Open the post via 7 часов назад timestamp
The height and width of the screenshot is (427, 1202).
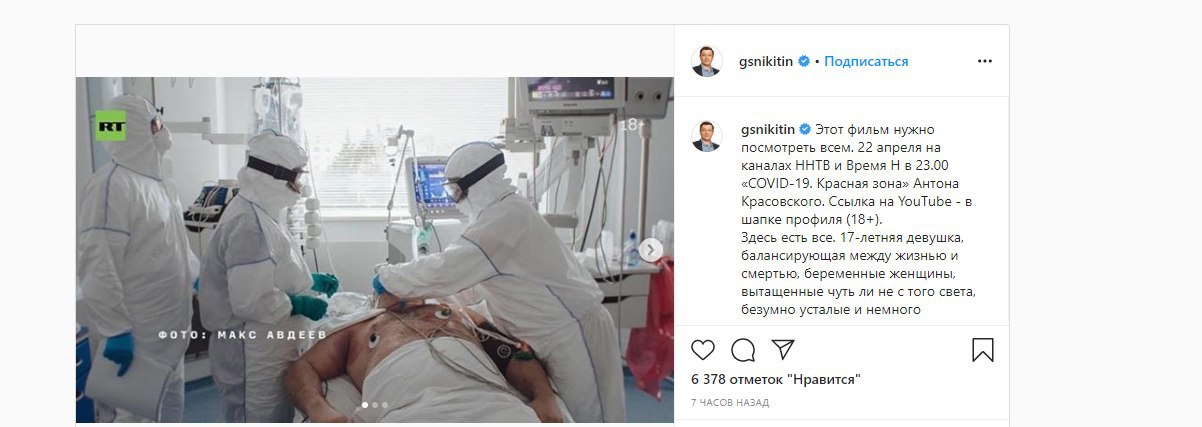(x=730, y=402)
